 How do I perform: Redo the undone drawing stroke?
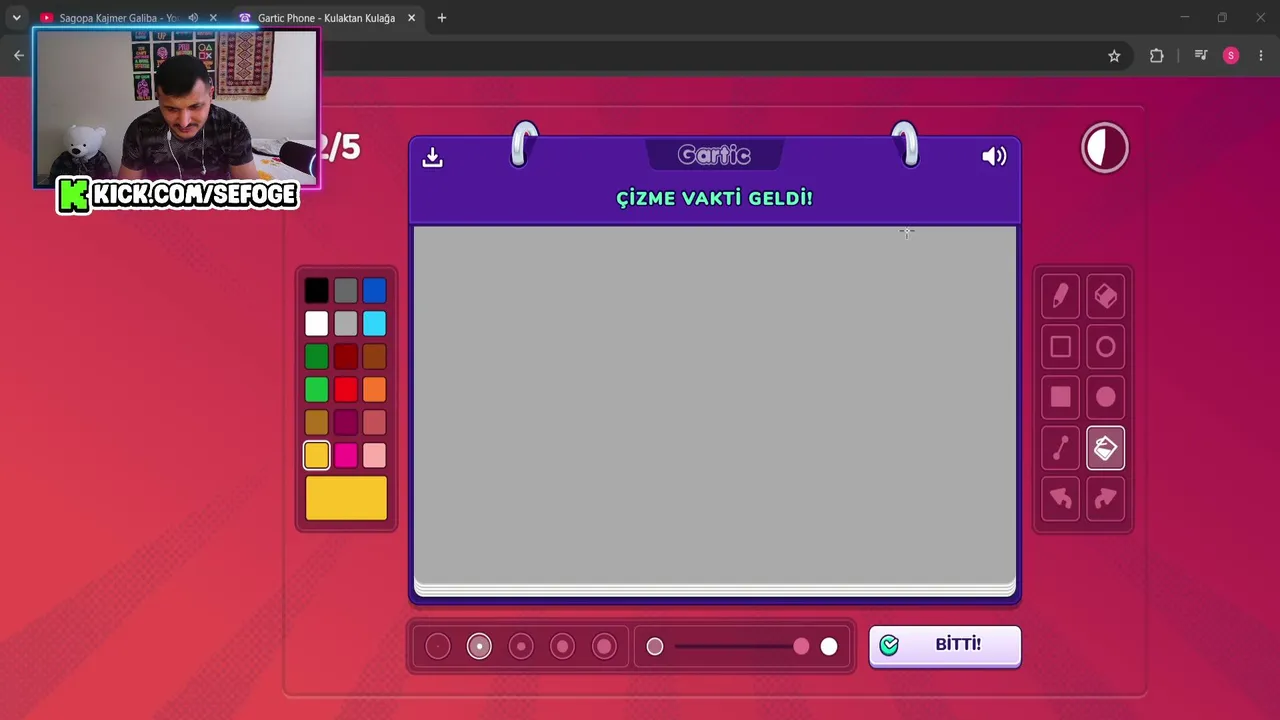(x=1105, y=498)
